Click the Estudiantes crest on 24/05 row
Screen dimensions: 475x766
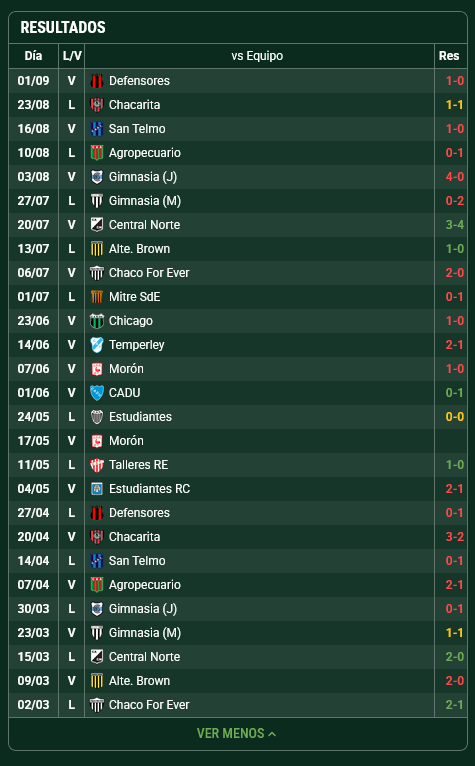pyautogui.click(x=97, y=417)
